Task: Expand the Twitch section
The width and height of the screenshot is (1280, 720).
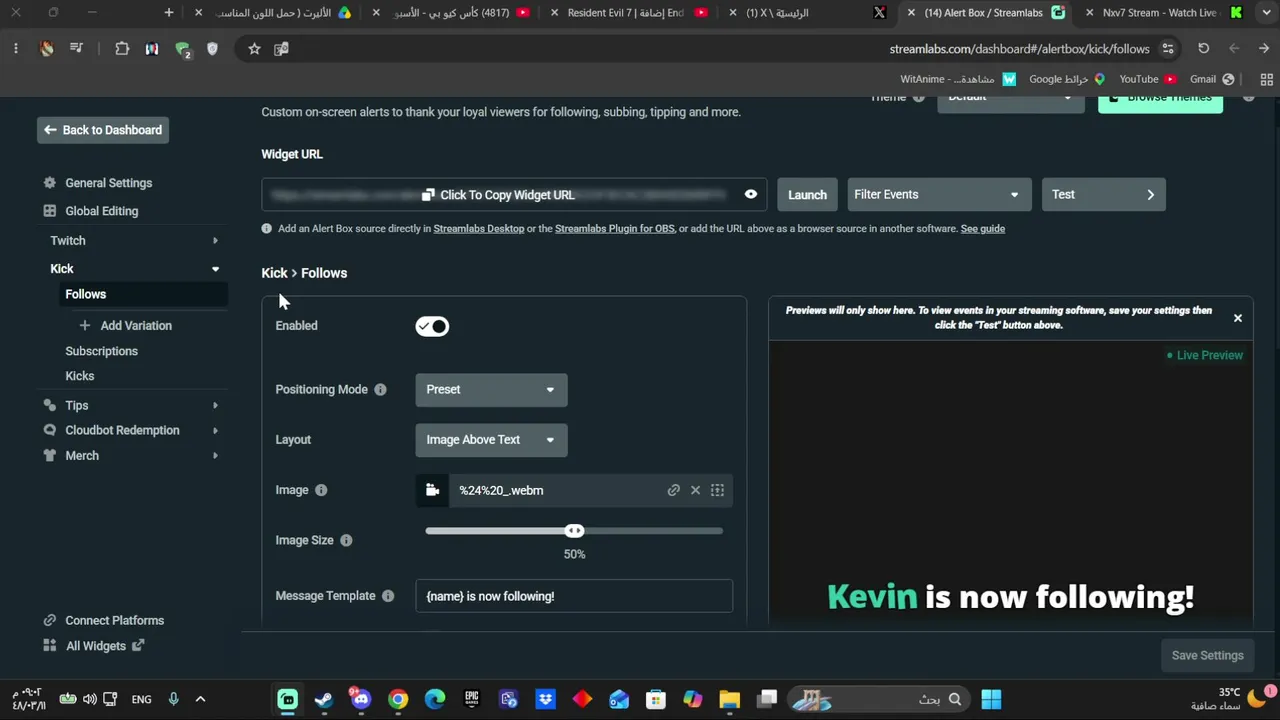Action: (135, 241)
